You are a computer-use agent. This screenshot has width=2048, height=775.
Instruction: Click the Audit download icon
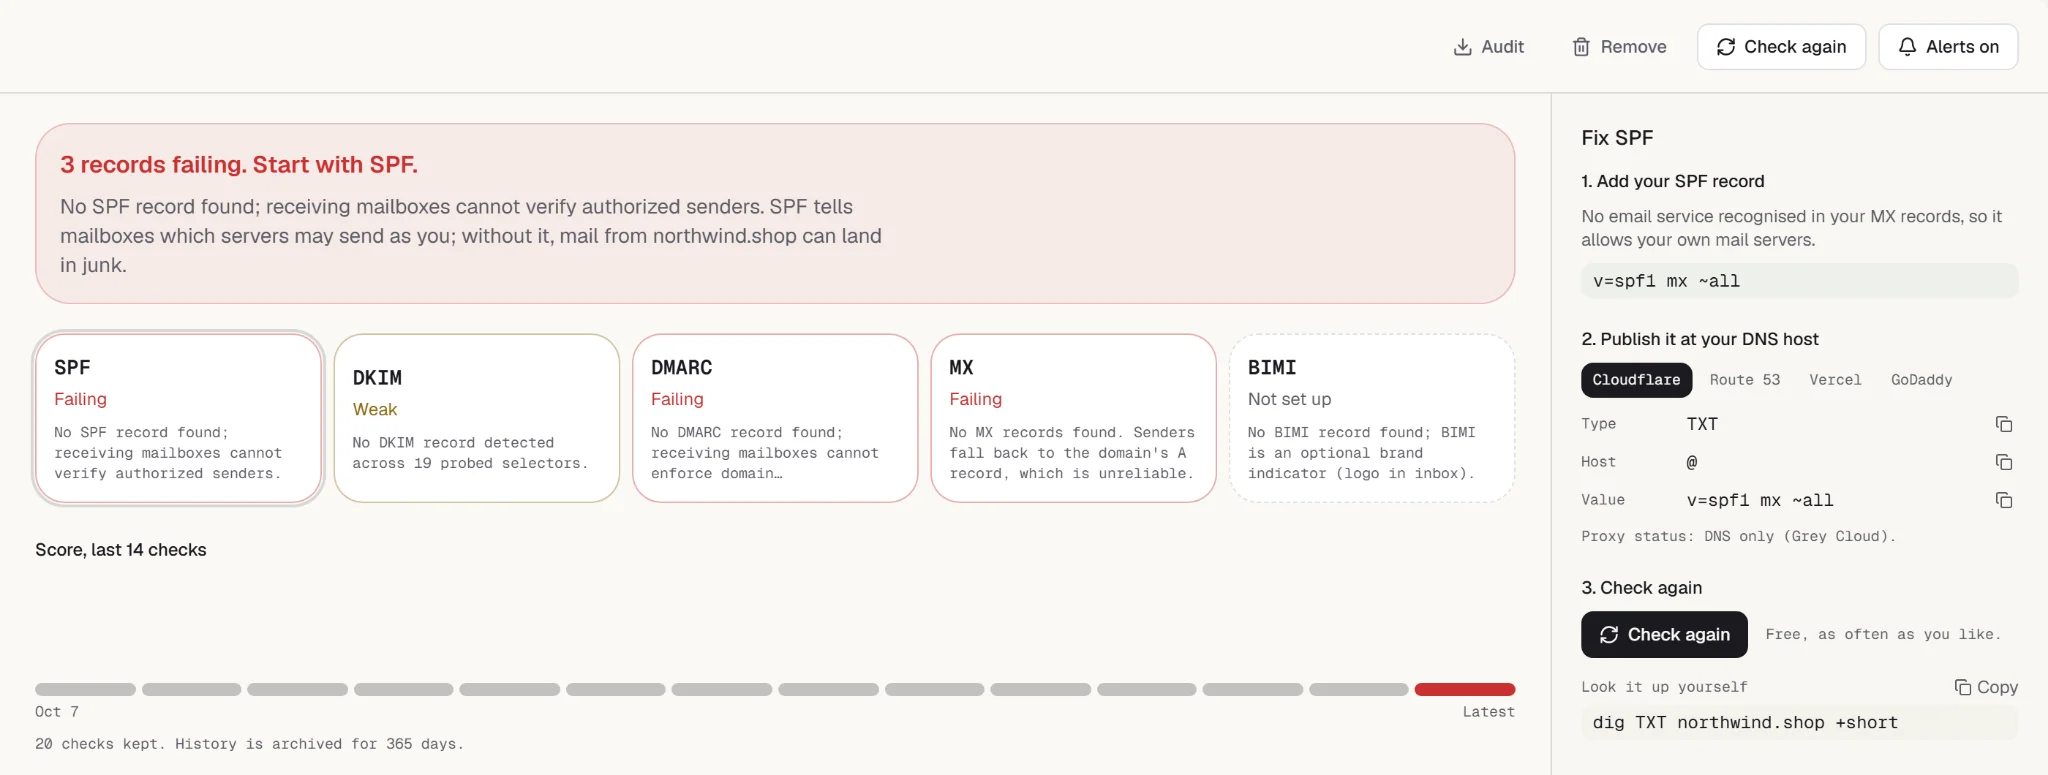pos(1462,47)
